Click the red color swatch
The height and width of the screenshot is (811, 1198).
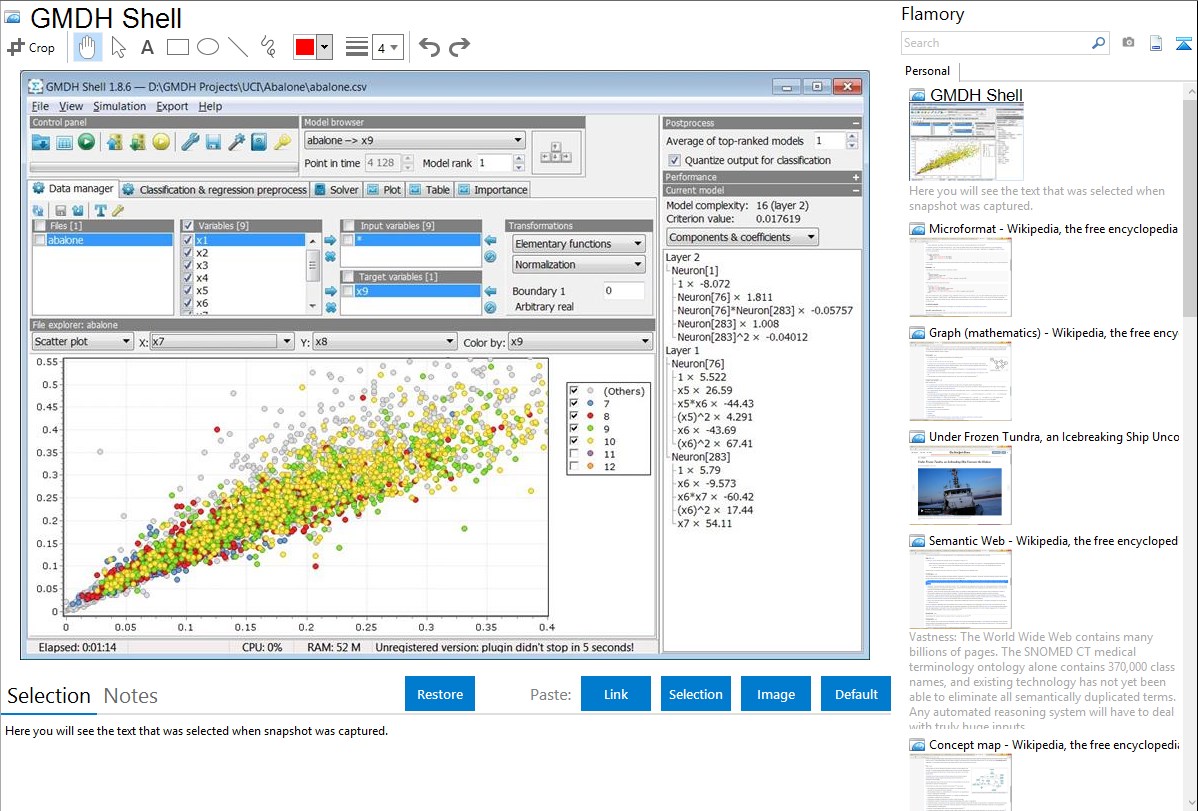pos(305,47)
